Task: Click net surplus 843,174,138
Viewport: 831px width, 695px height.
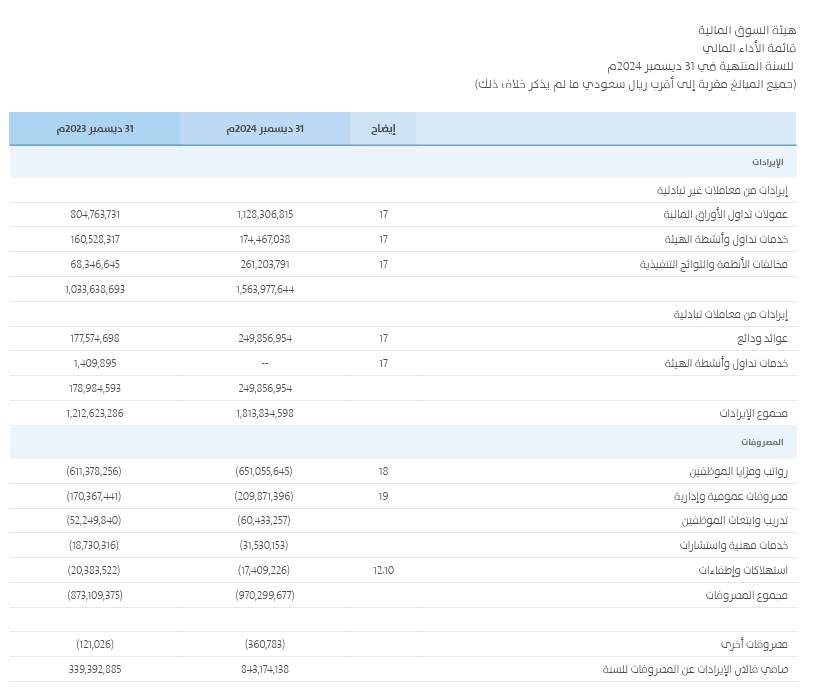Action: tap(265, 670)
